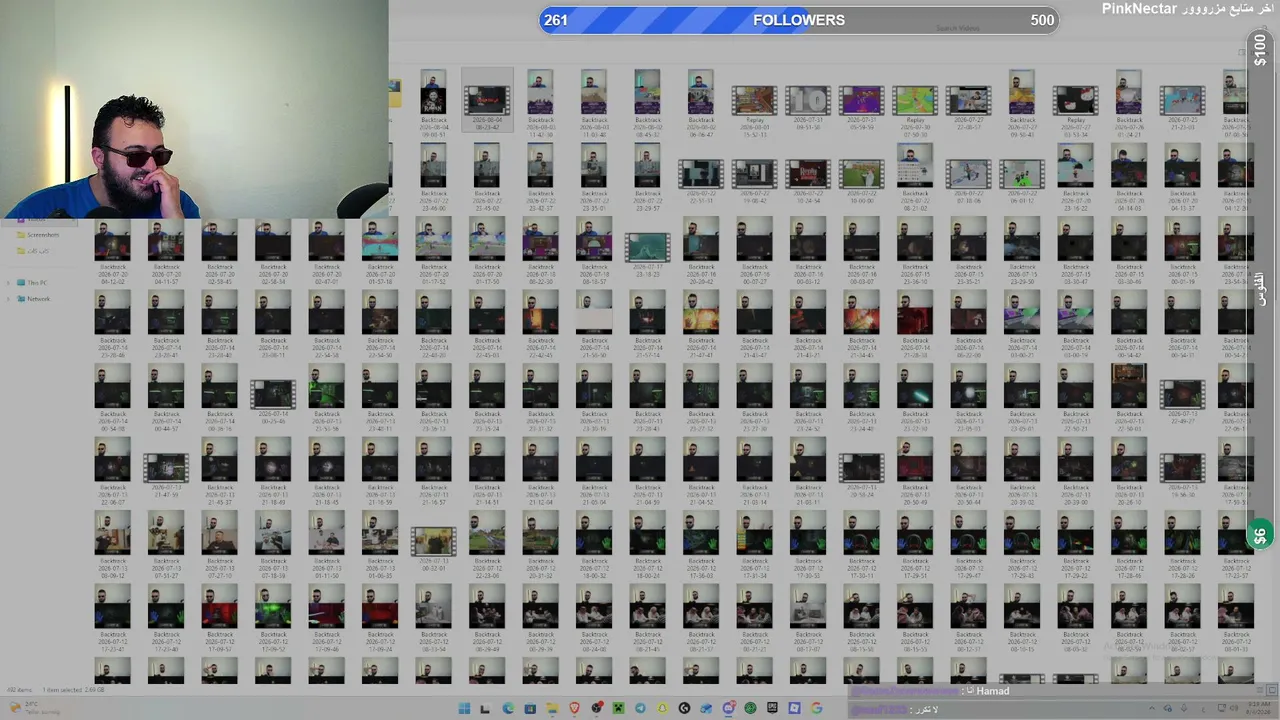Select Backtrack clip 2026-07-14 23-08-11
The width and height of the screenshot is (1280, 720).
click(x=273, y=325)
